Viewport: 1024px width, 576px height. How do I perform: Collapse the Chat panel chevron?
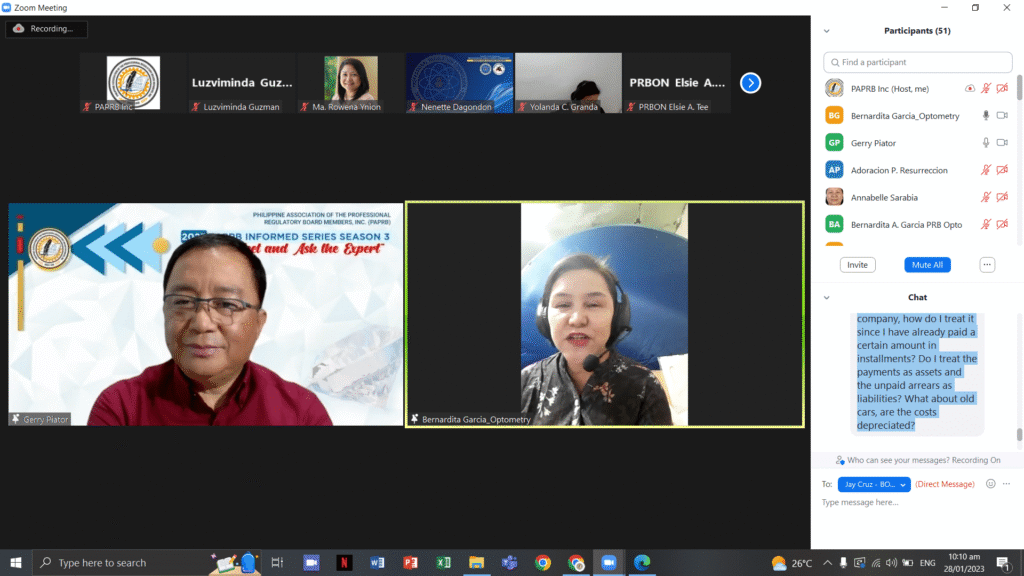(x=827, y=298)
